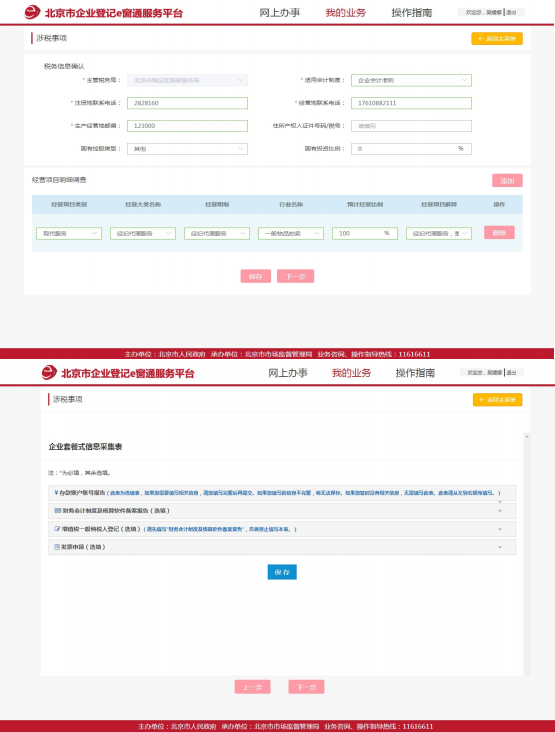555x732 pixels.
Task: Open 网上办事 on the 税务信息确认 page
Action: click(x=280, y=13)
